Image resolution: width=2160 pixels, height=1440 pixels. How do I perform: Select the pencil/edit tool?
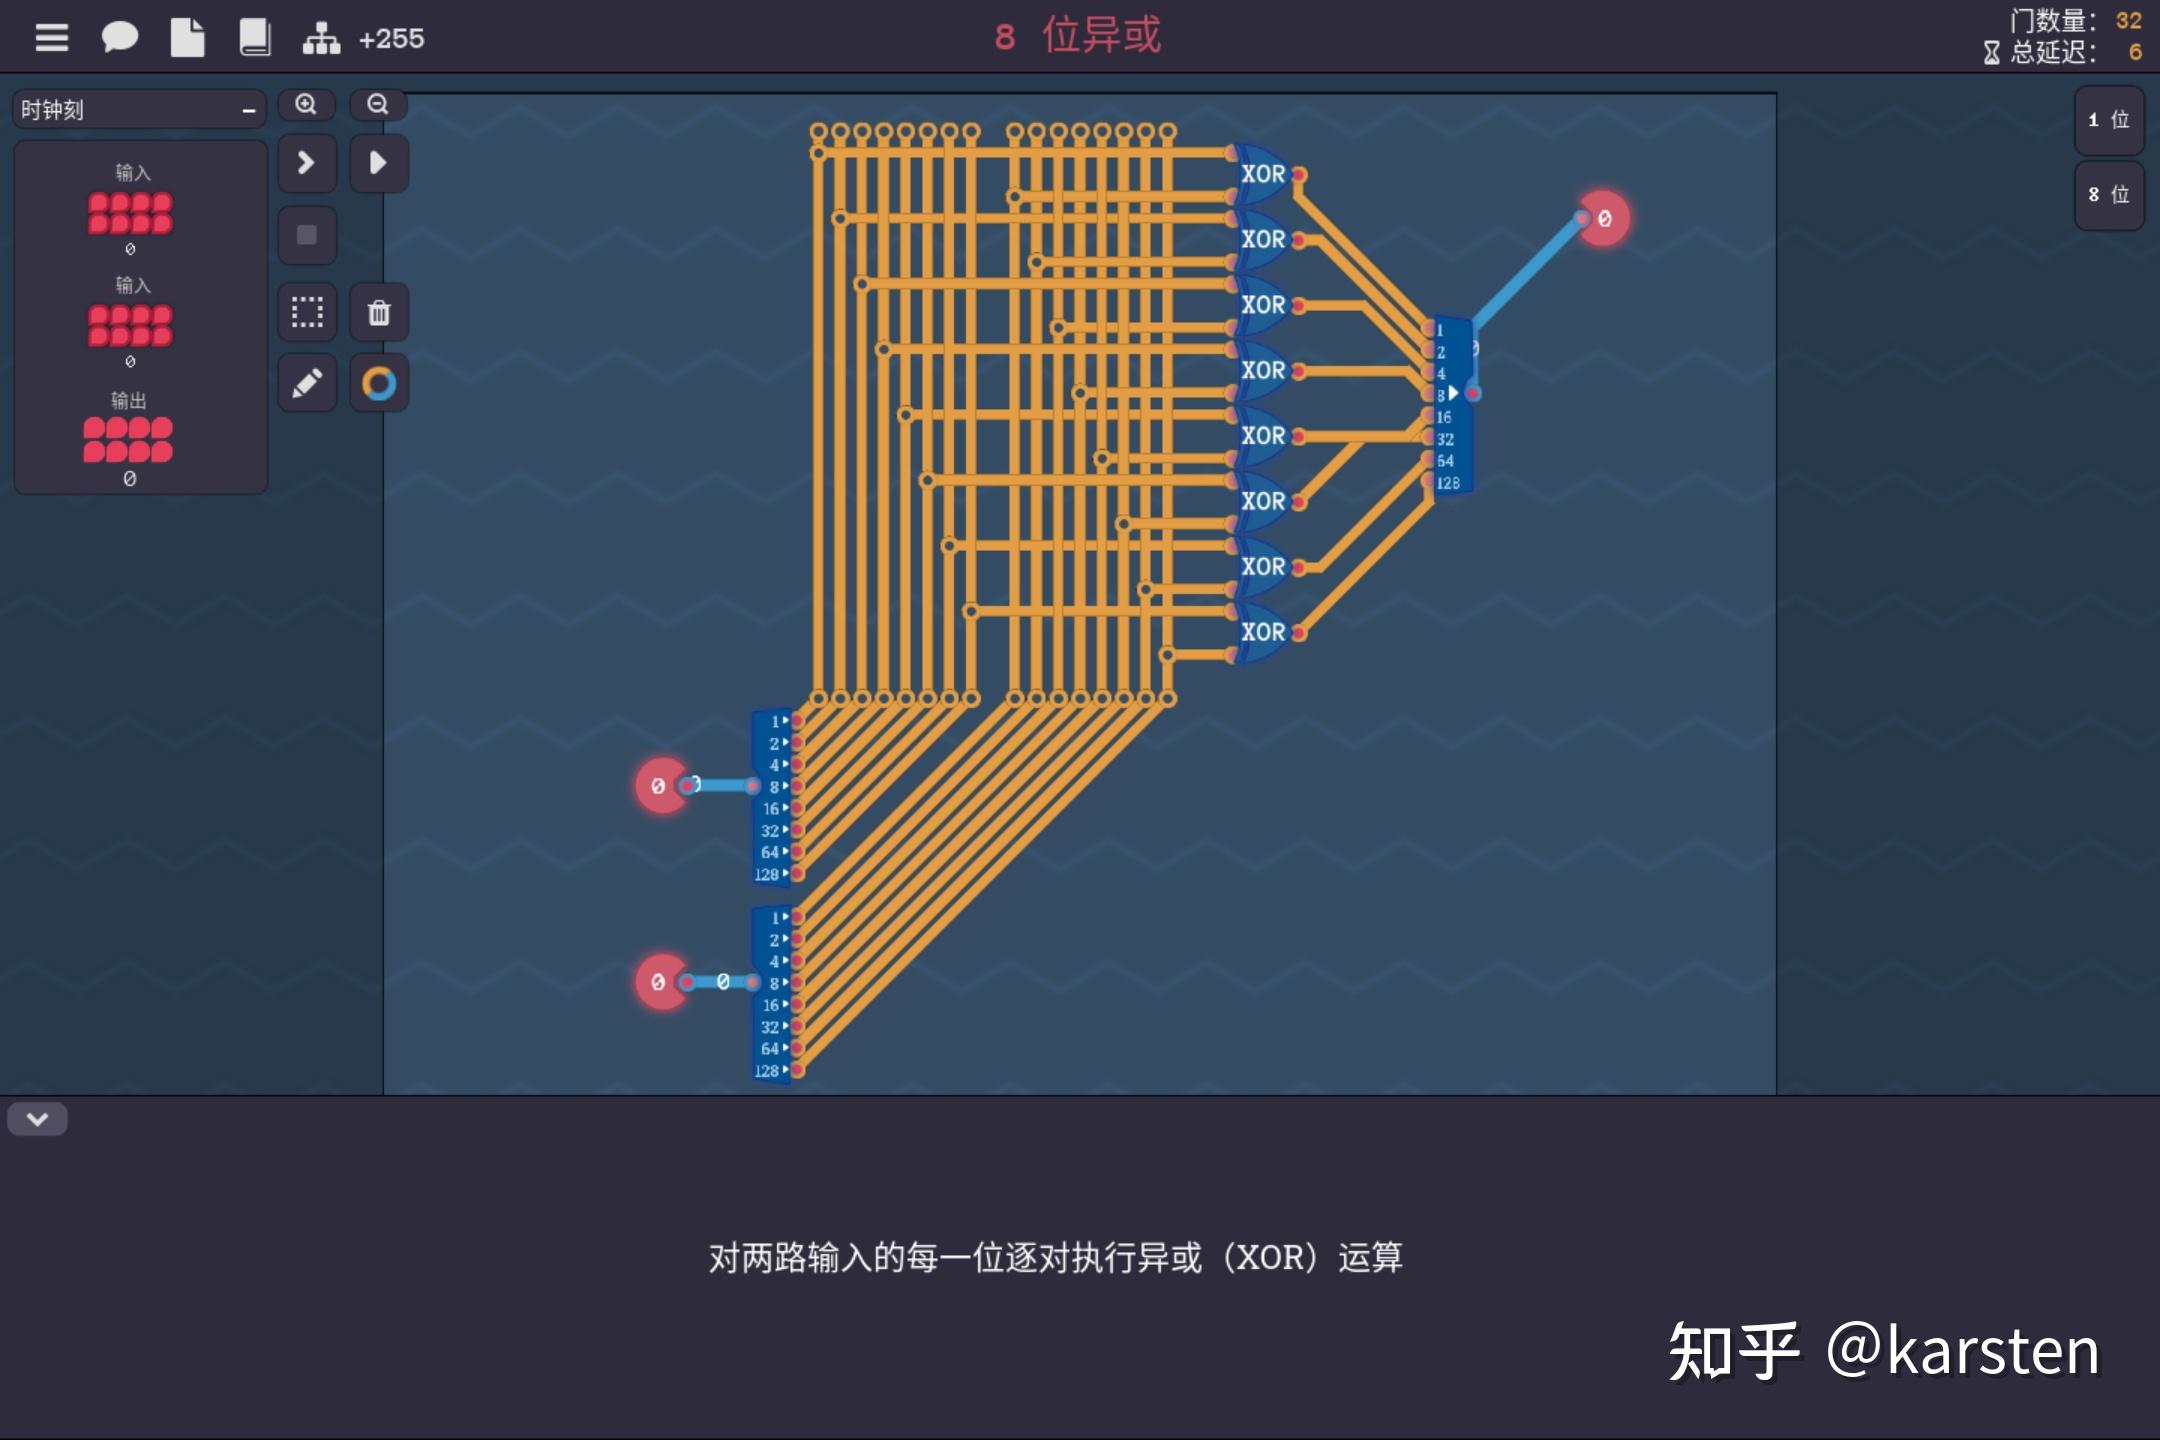click(x=307, y=381)
